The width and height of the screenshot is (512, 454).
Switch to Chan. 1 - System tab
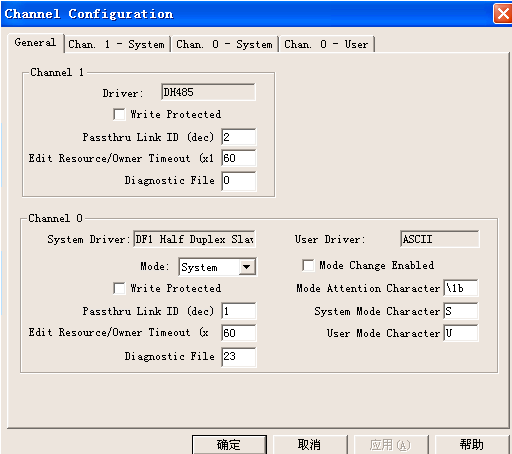117,44
